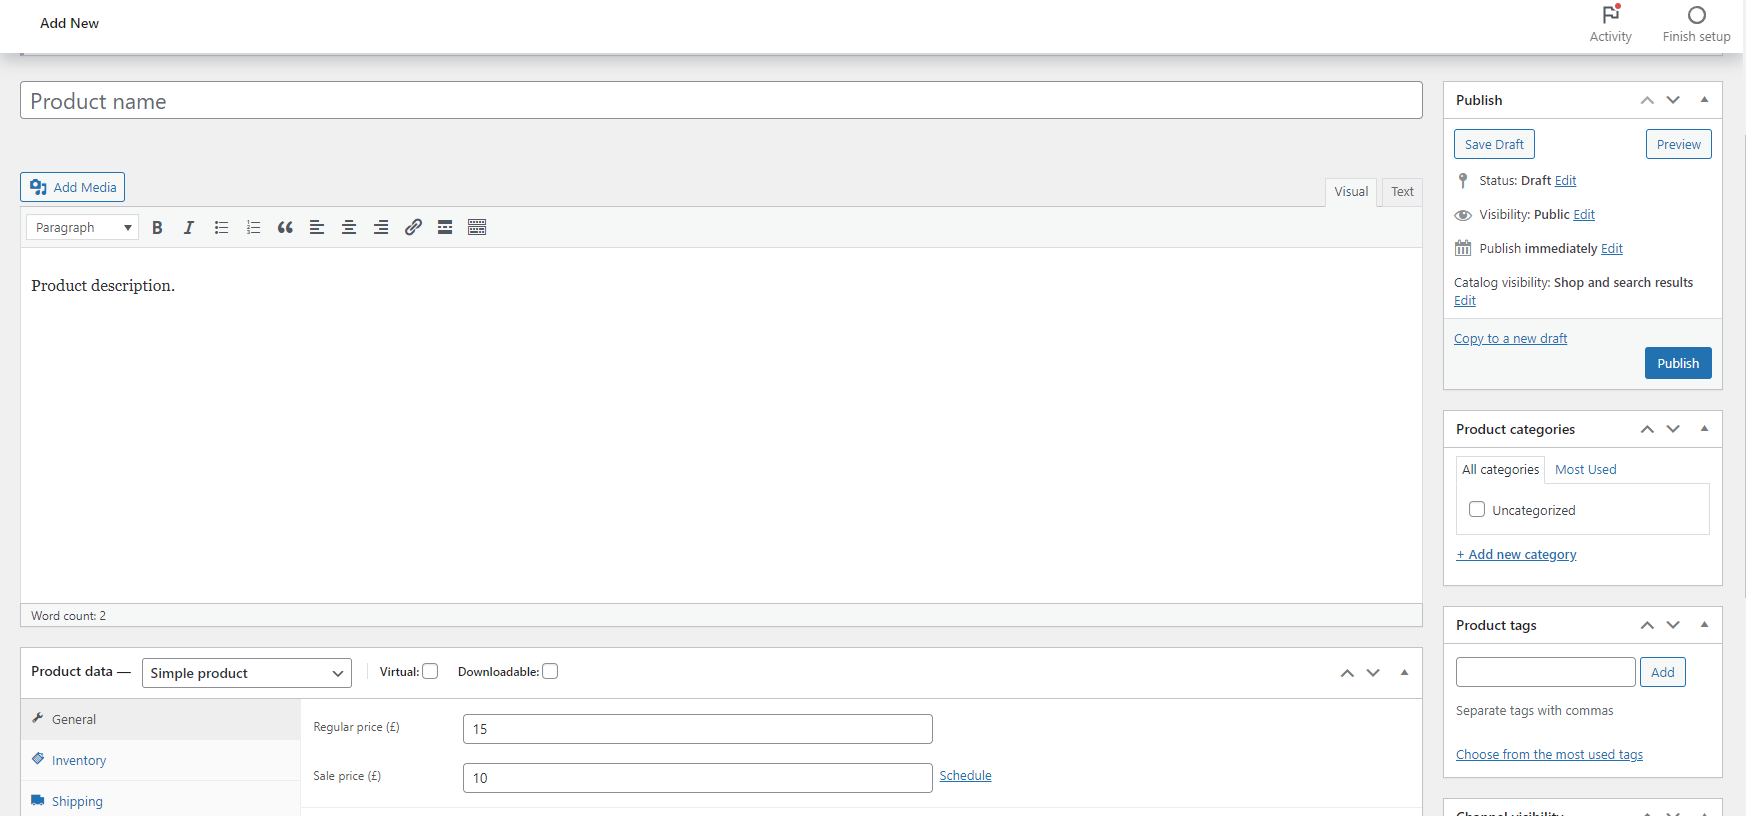The image size is (1746, 816).
Task: Move Product data box up
Action: 1347,673
